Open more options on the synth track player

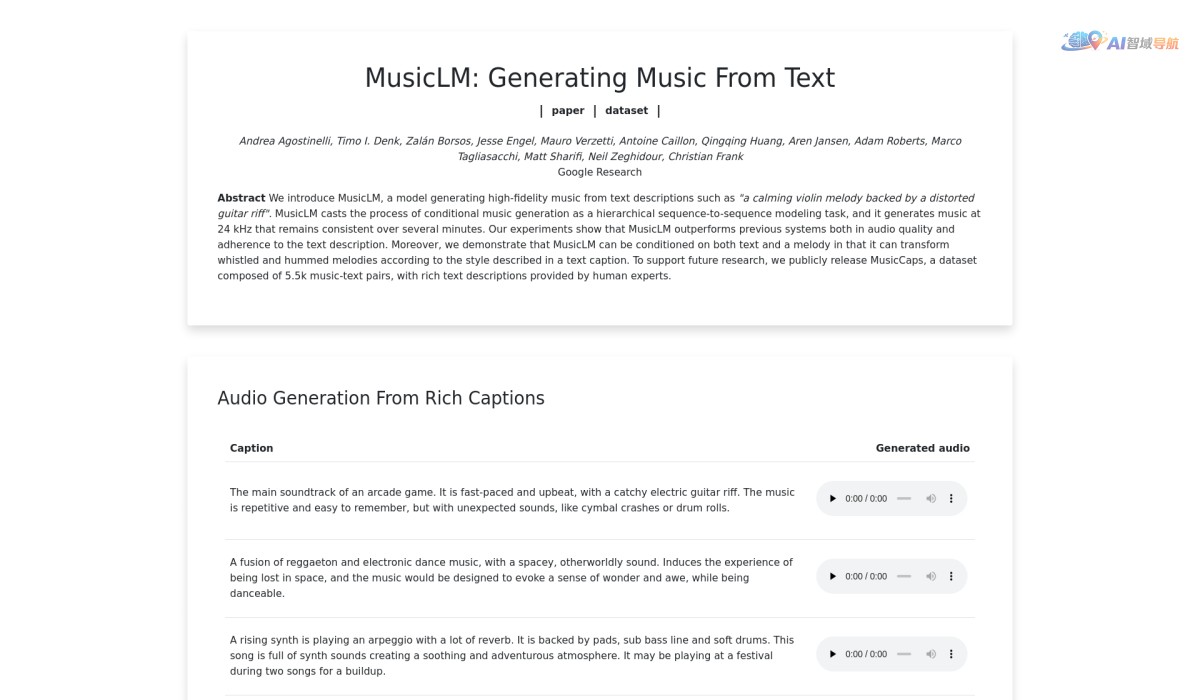pos(951,653)
